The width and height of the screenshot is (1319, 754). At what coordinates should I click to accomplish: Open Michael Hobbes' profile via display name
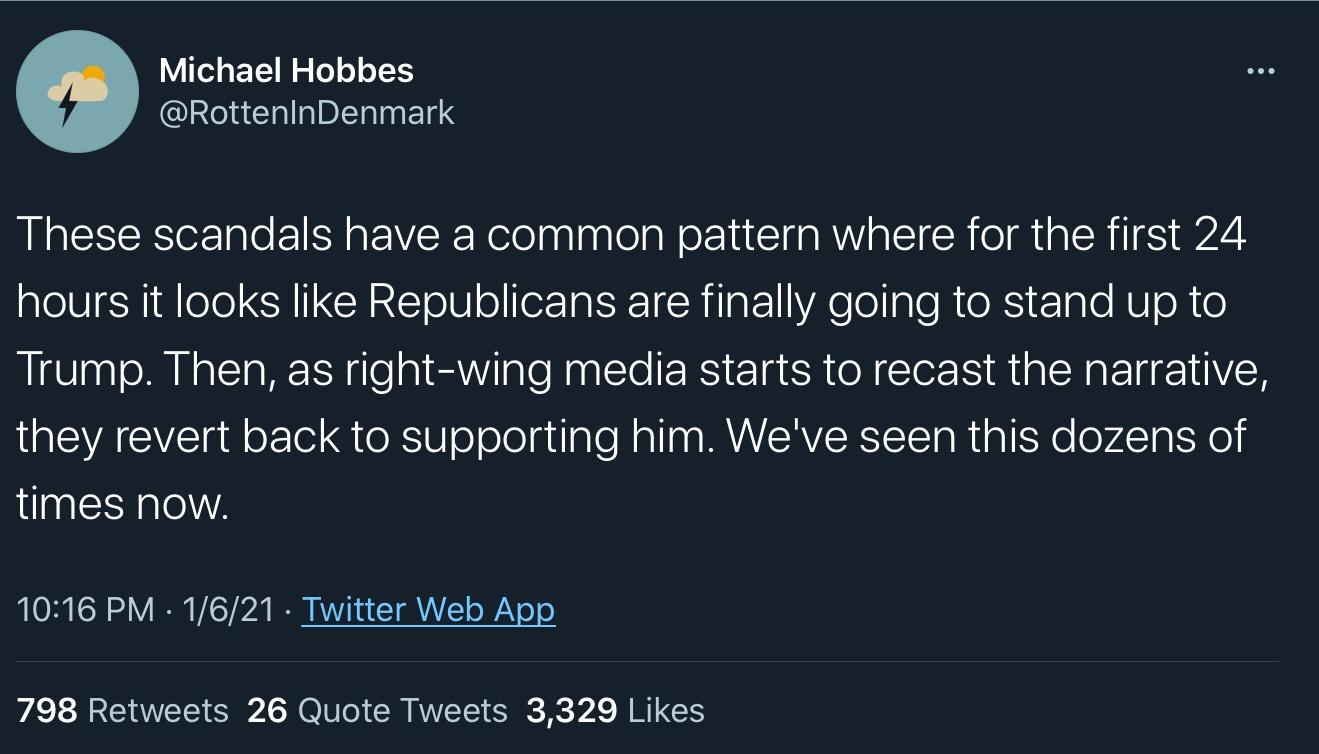[286, 70]
